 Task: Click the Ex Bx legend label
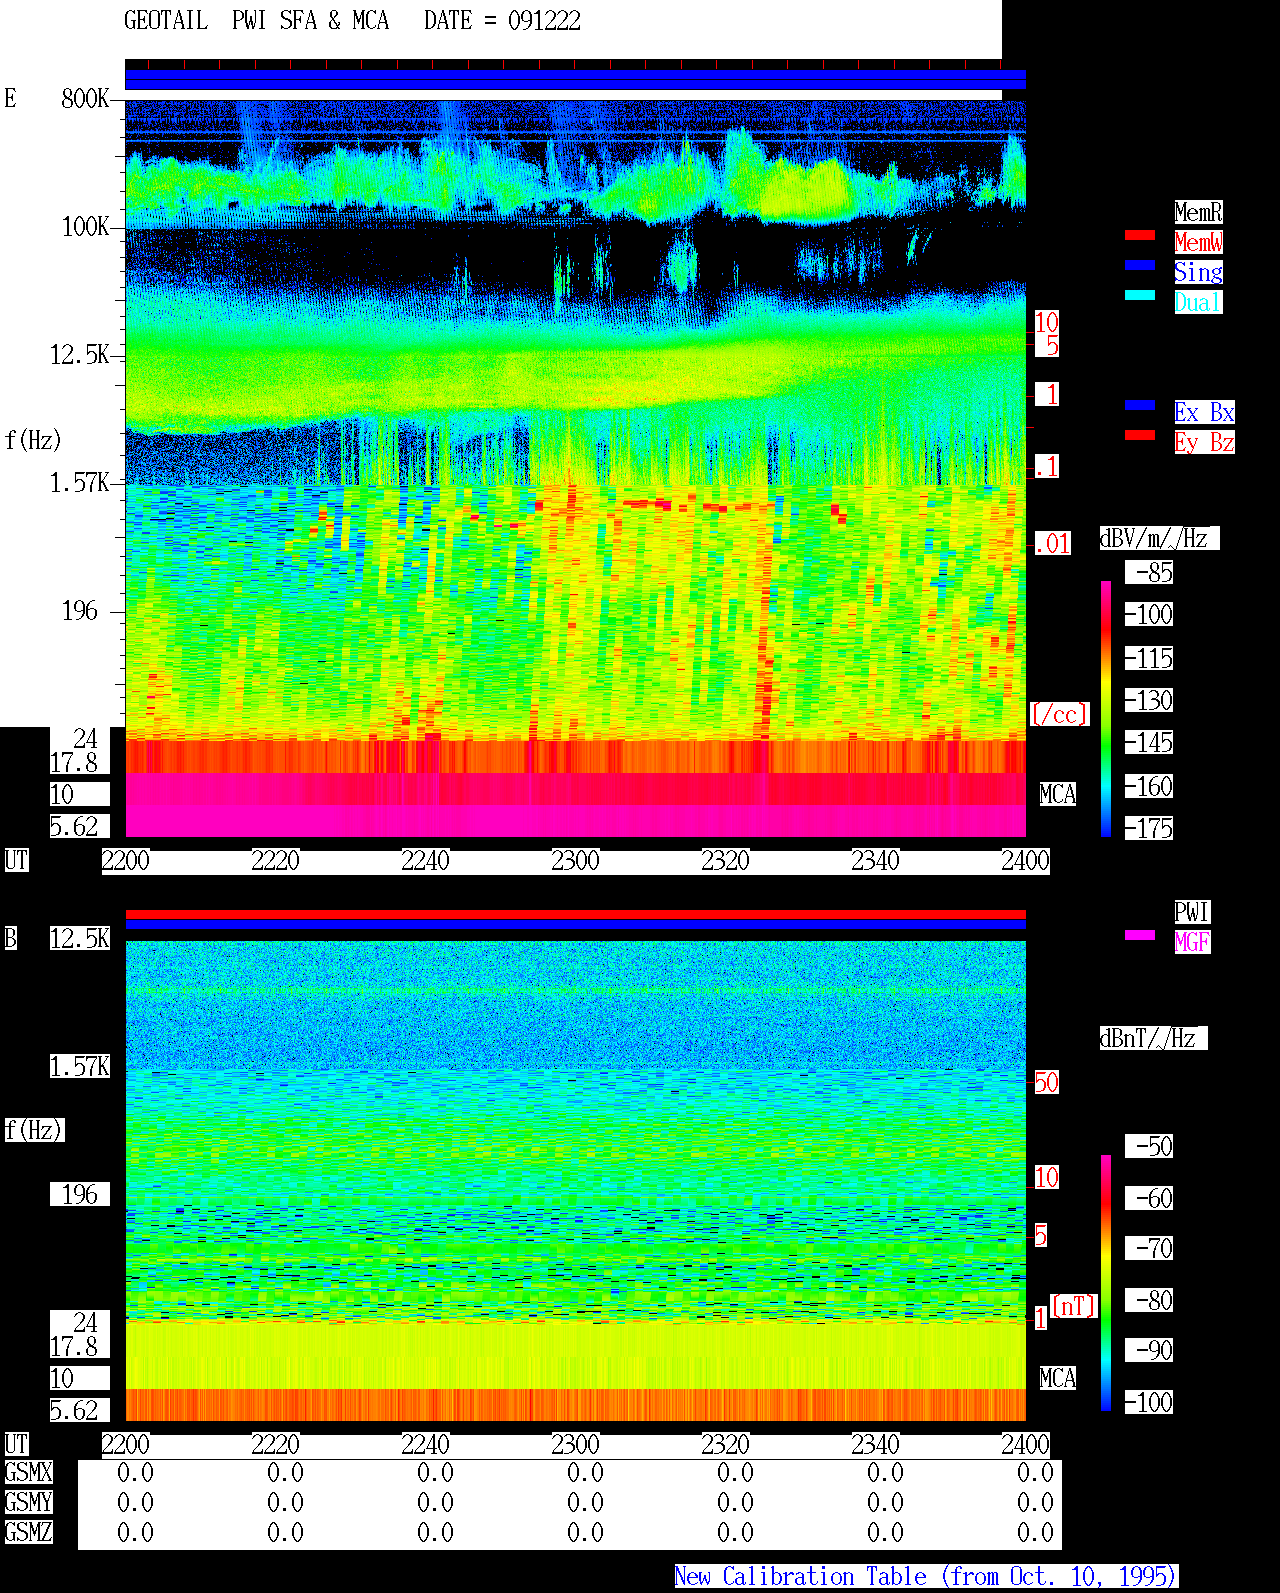point(1204,412)
